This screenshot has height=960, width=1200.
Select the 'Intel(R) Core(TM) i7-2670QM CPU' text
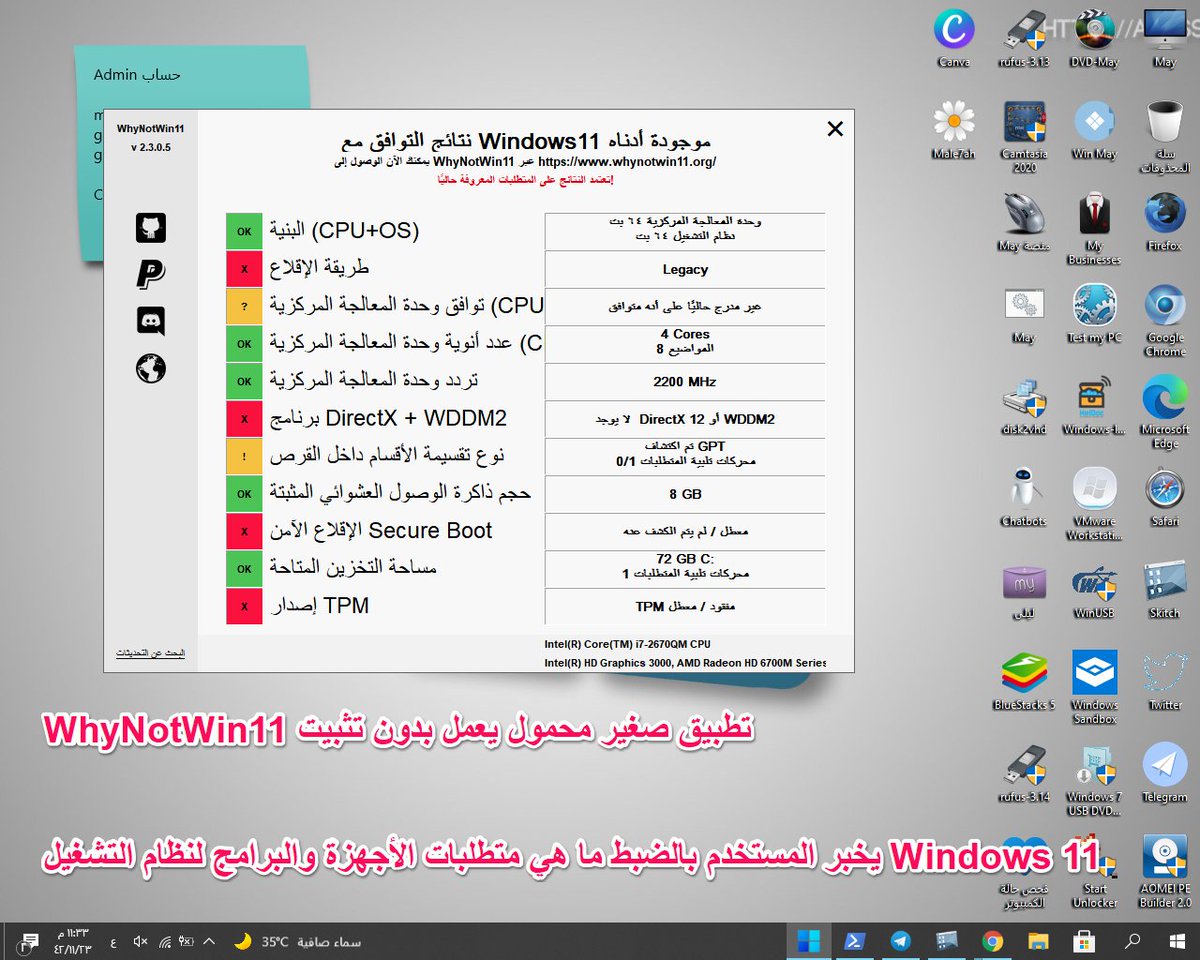click(x=628, y=644)
